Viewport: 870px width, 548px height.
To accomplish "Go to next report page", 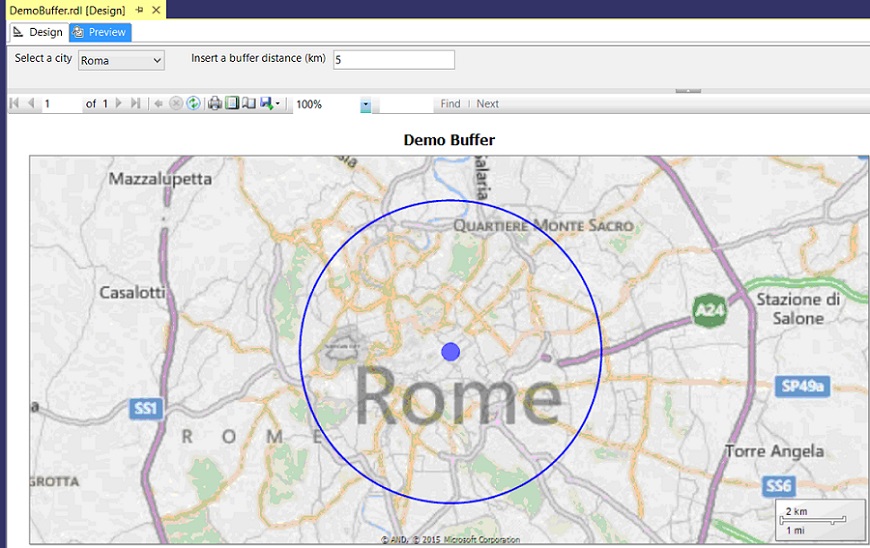I will coord(118,103).
